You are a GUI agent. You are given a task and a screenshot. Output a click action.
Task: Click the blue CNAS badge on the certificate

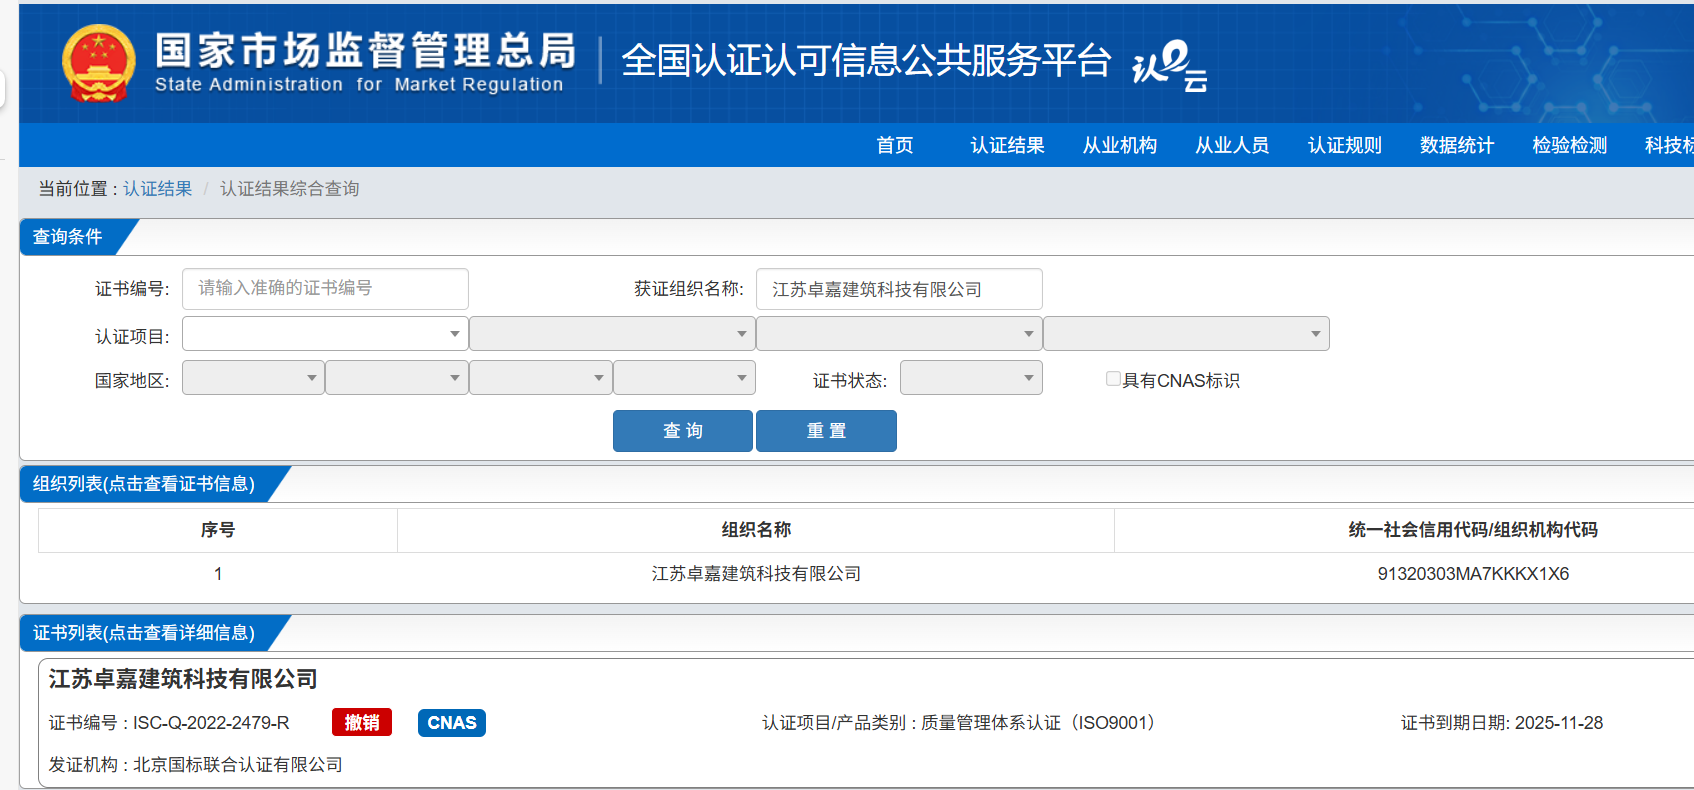click(452, 723)
